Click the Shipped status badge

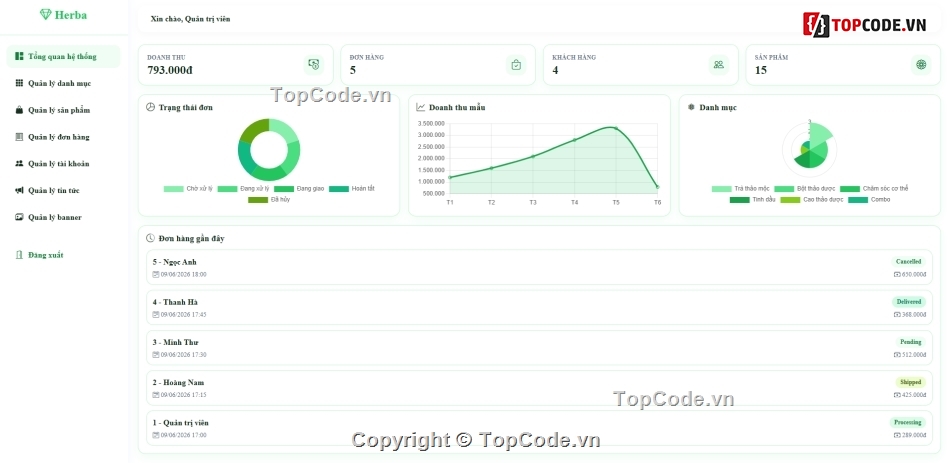[x=911, y=382]
